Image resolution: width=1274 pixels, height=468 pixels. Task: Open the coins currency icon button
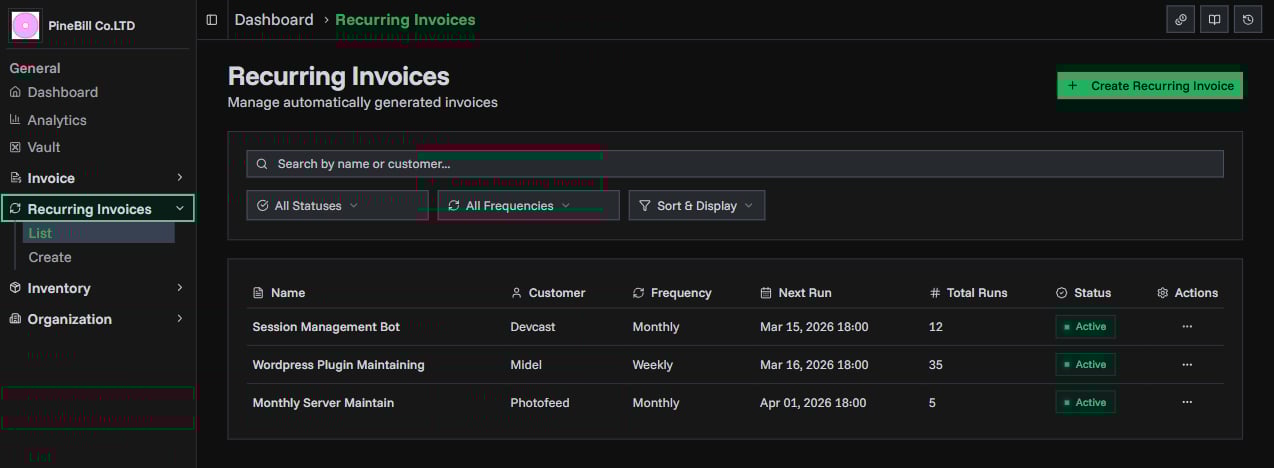(1181, 20)
